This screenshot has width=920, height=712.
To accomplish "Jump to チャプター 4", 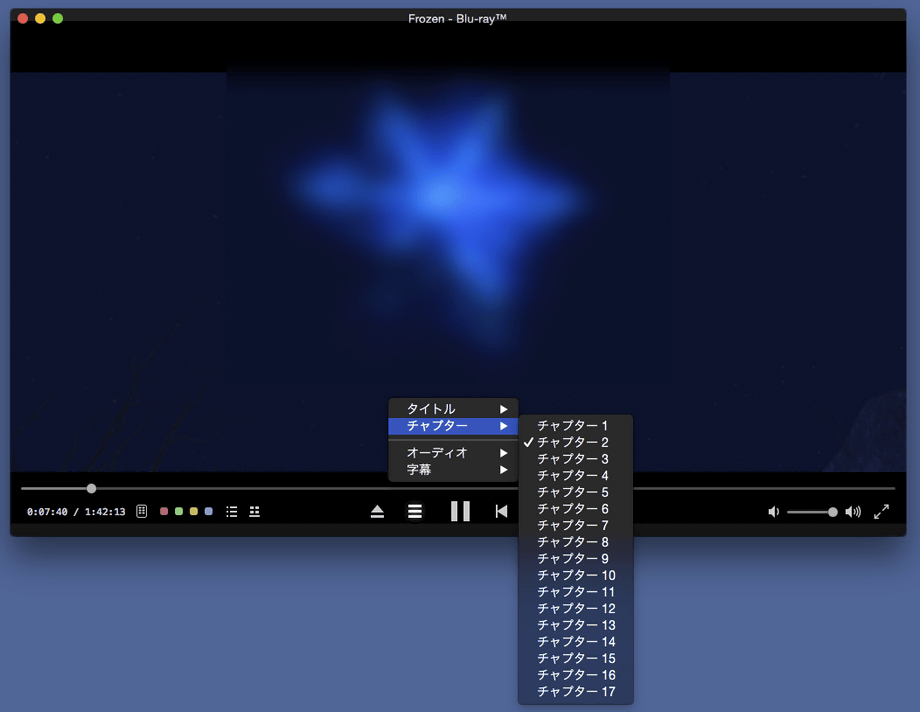I will (576, 475).
